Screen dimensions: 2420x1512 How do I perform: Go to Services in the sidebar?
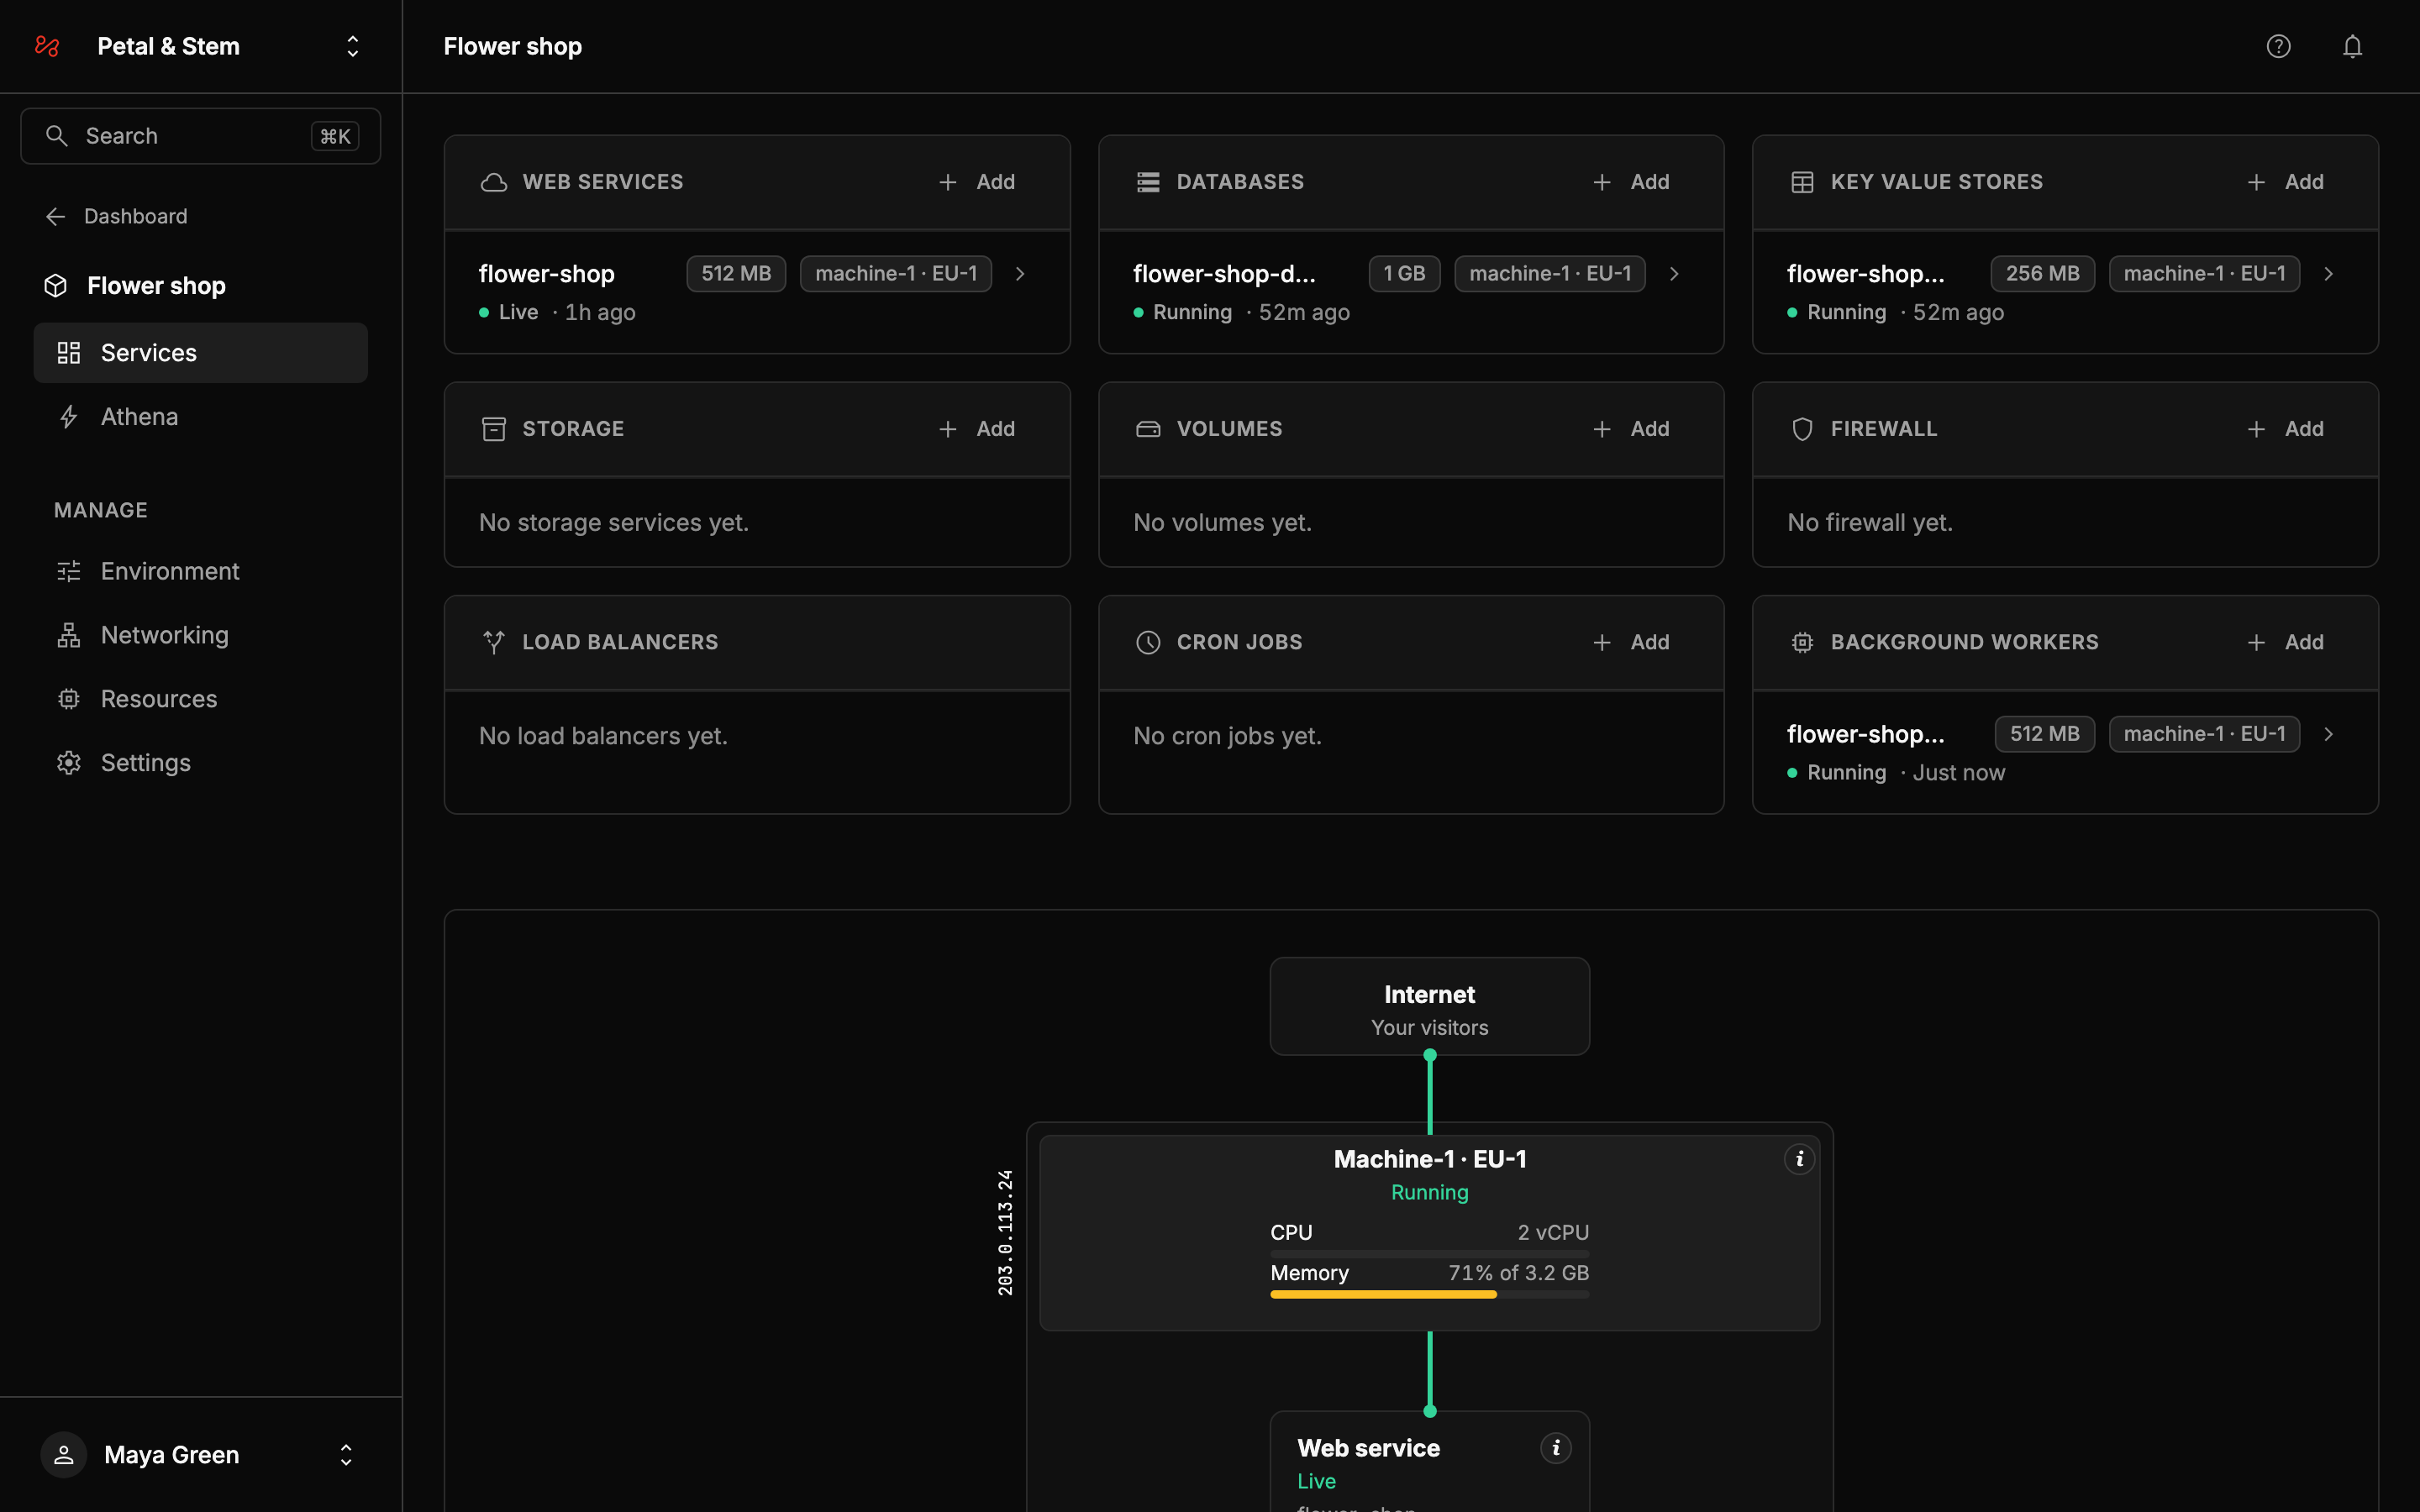pyautogui.click(x=201, y=352)
